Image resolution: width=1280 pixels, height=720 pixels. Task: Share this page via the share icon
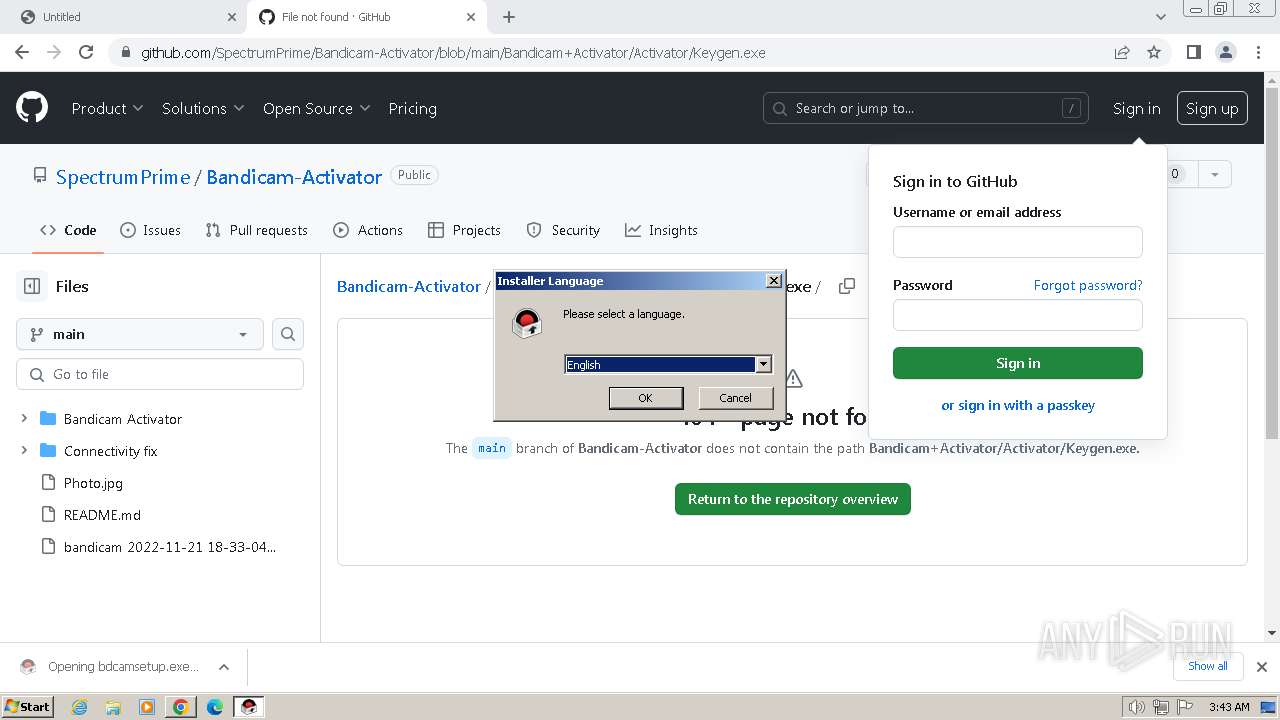coord(1122,52)
